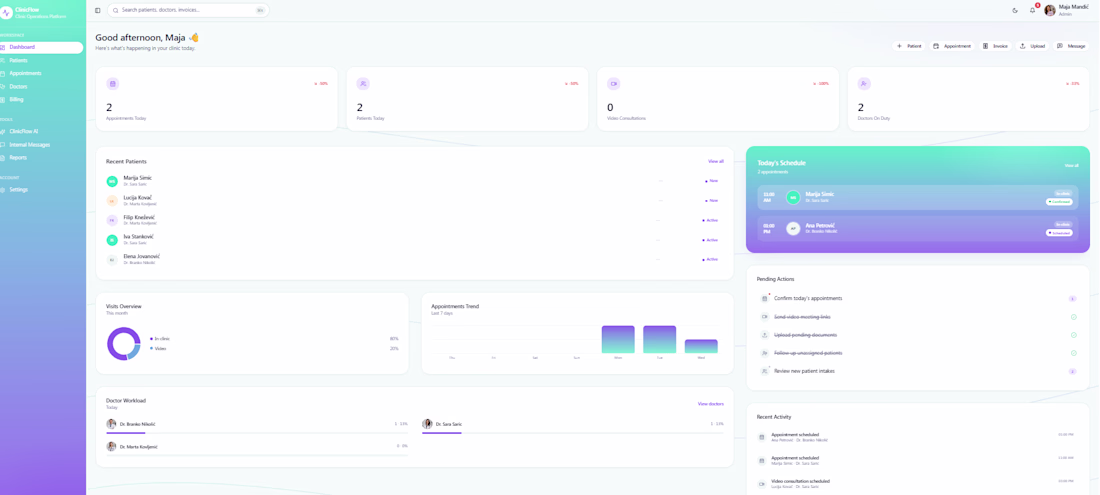
Task: Select Elena Jovanović avatar in Recent Patients
Action: tap(112, 259)
